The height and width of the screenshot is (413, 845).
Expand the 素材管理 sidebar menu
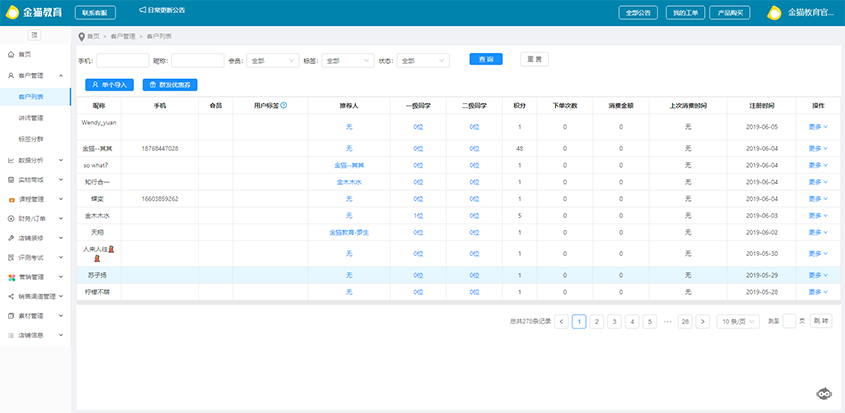tap(61, 315)
